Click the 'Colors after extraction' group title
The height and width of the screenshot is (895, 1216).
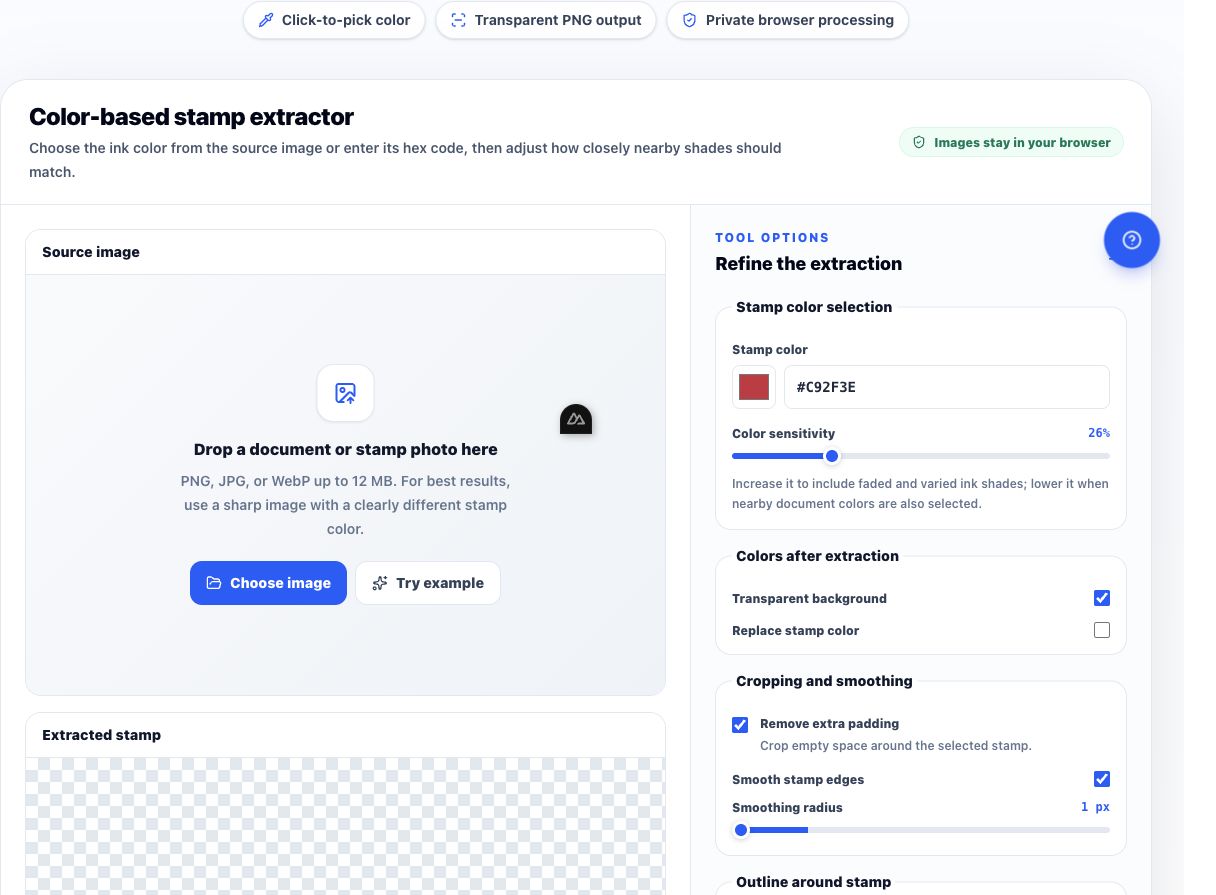[x=817, y=556]
